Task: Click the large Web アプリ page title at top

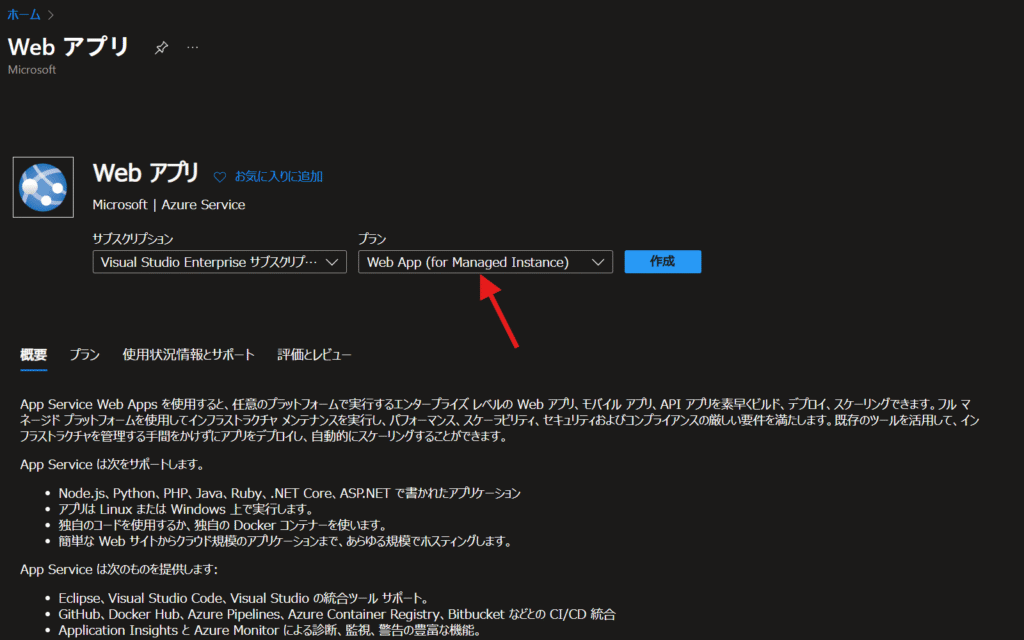Action: [x=69, y=47]
